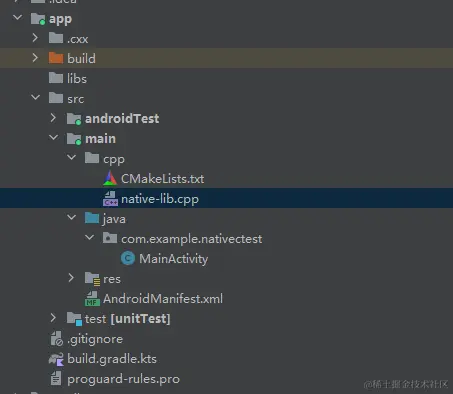
Task: Collapse the cpp folder chevron
Action: (71, 157)
